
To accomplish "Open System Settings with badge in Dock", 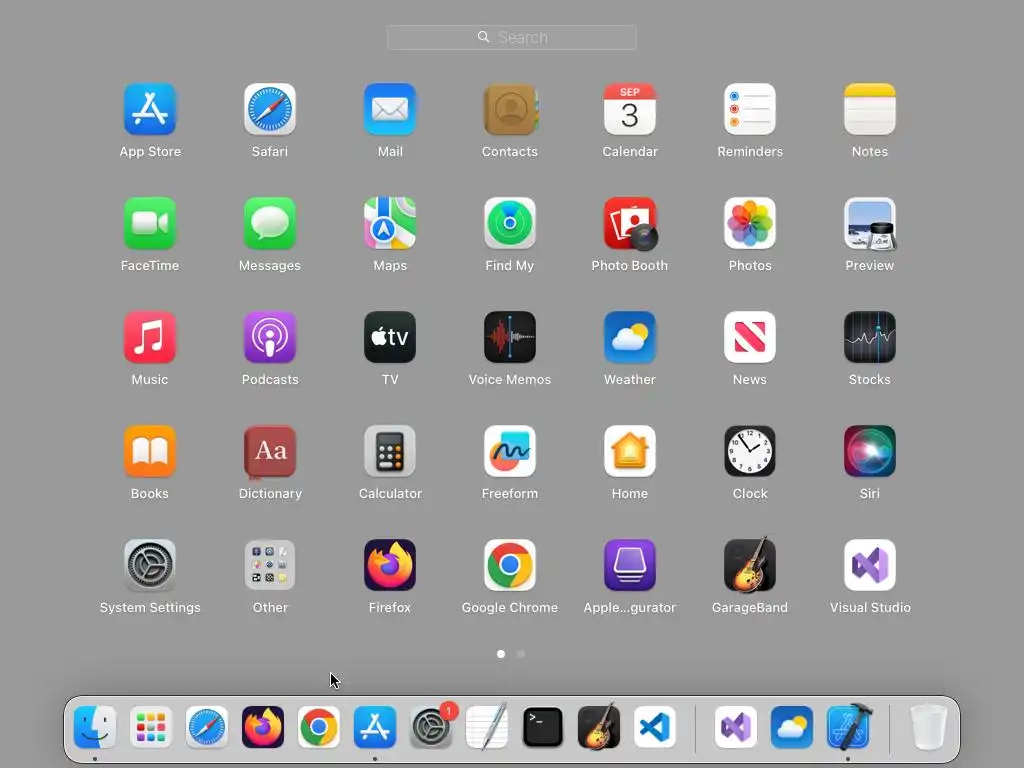I will (x=431, y=727).
